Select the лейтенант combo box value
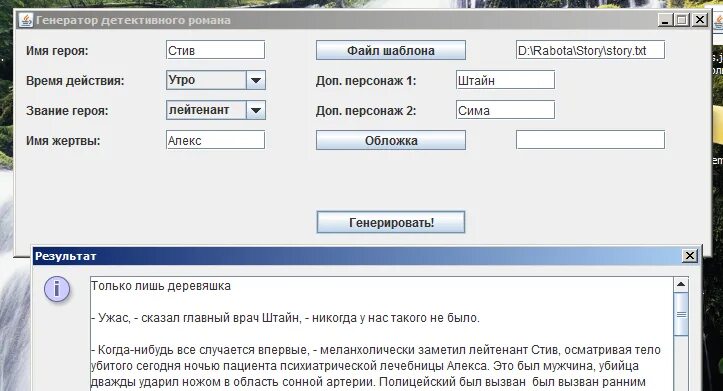This screenshot has height=391, width=723. click(206, 110)
